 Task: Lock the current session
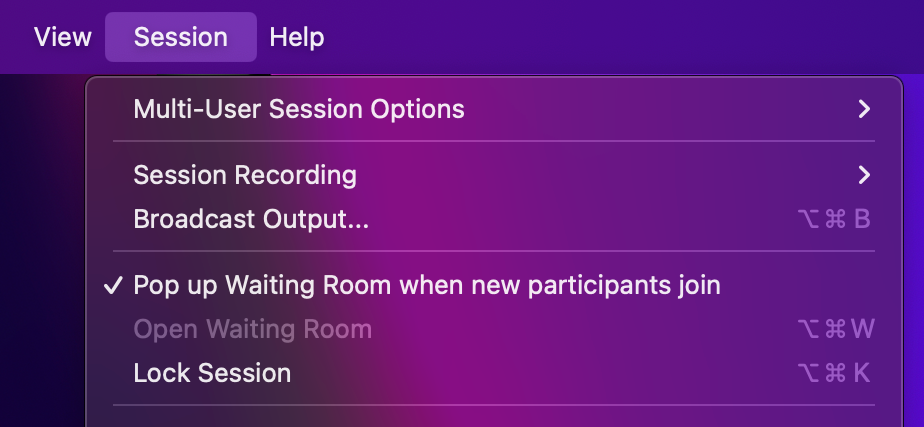[212, 373]
